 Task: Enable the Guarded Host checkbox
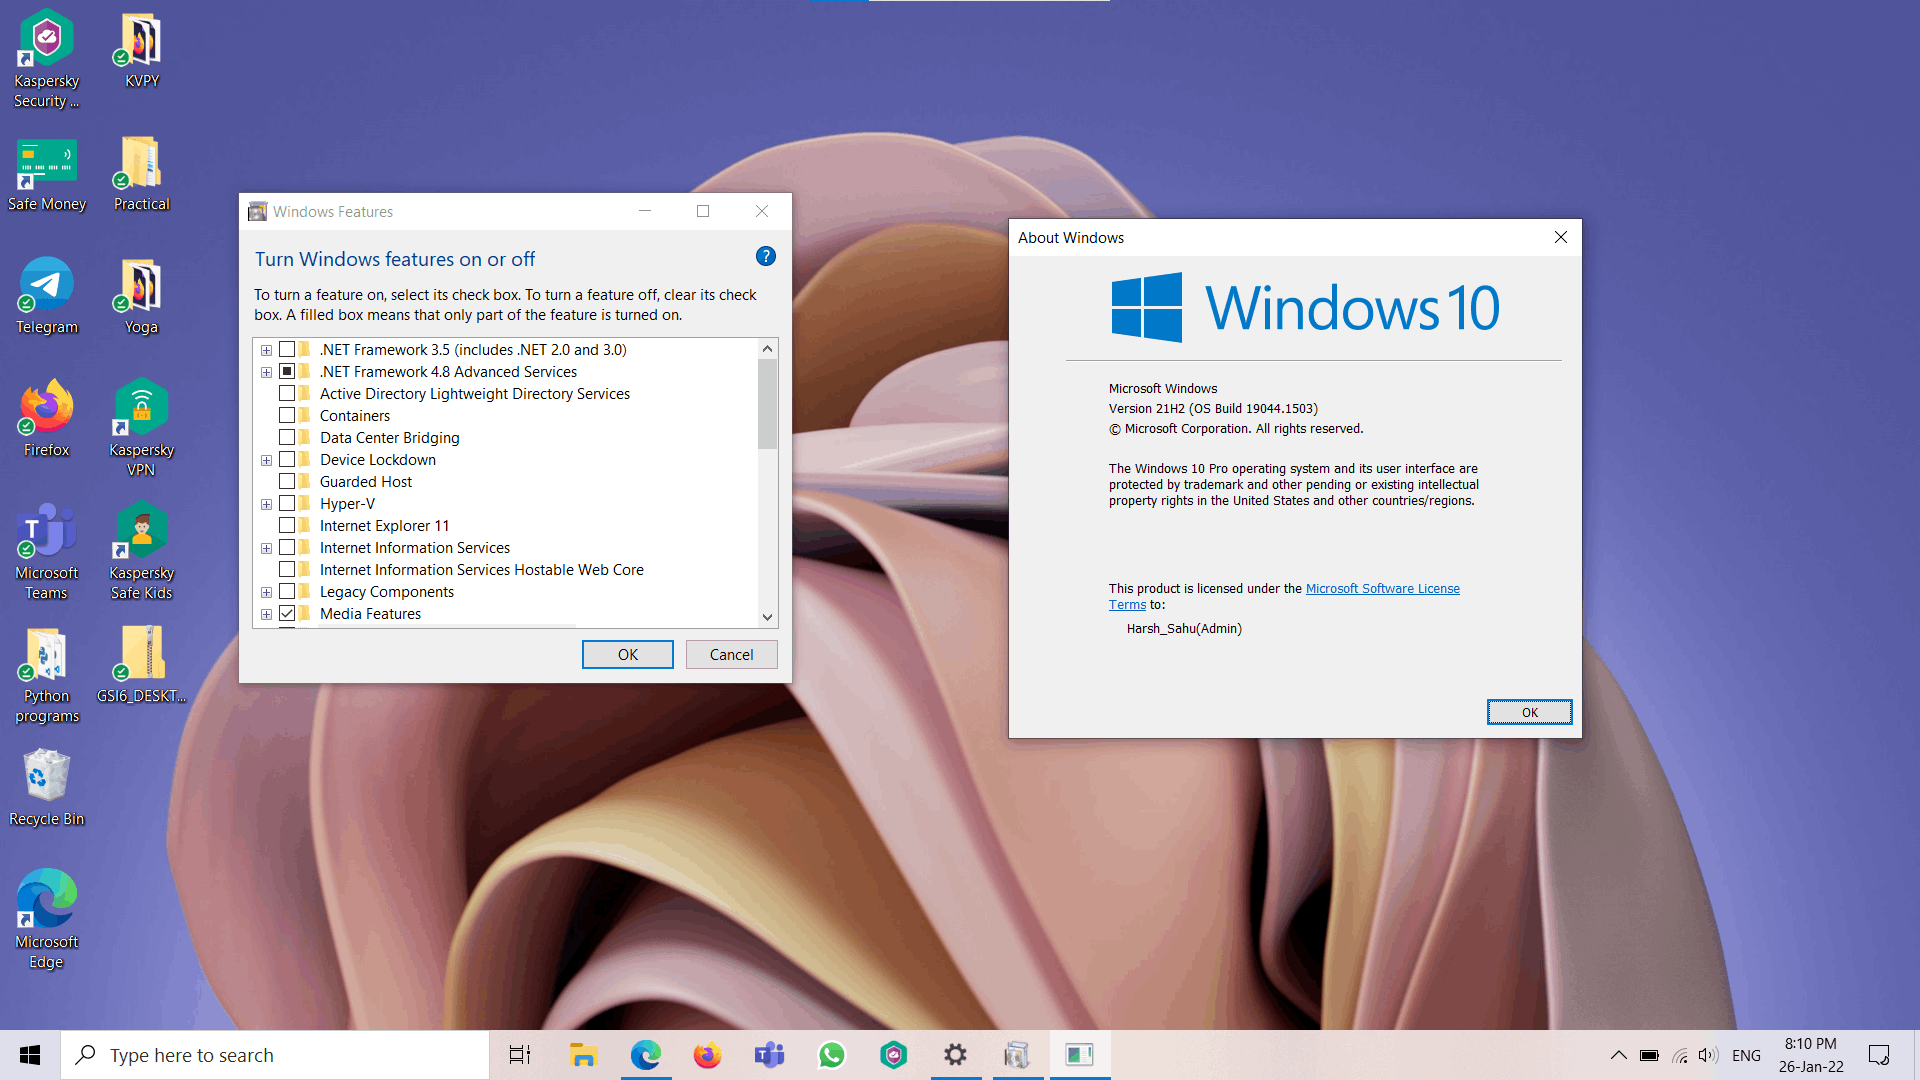tap(287, 482)
